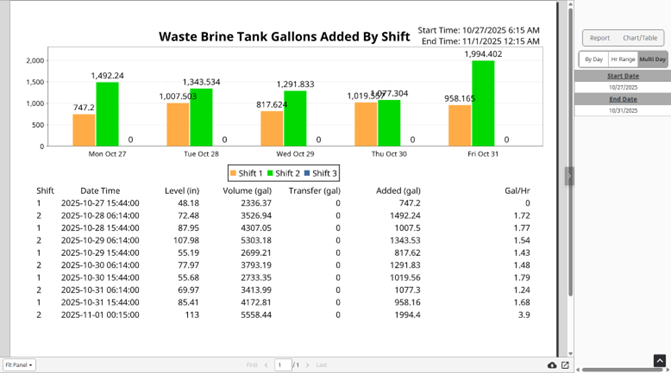Viewport: 671px width, 373px height.
Task: Click the End Date header
Action: [623, 99]
